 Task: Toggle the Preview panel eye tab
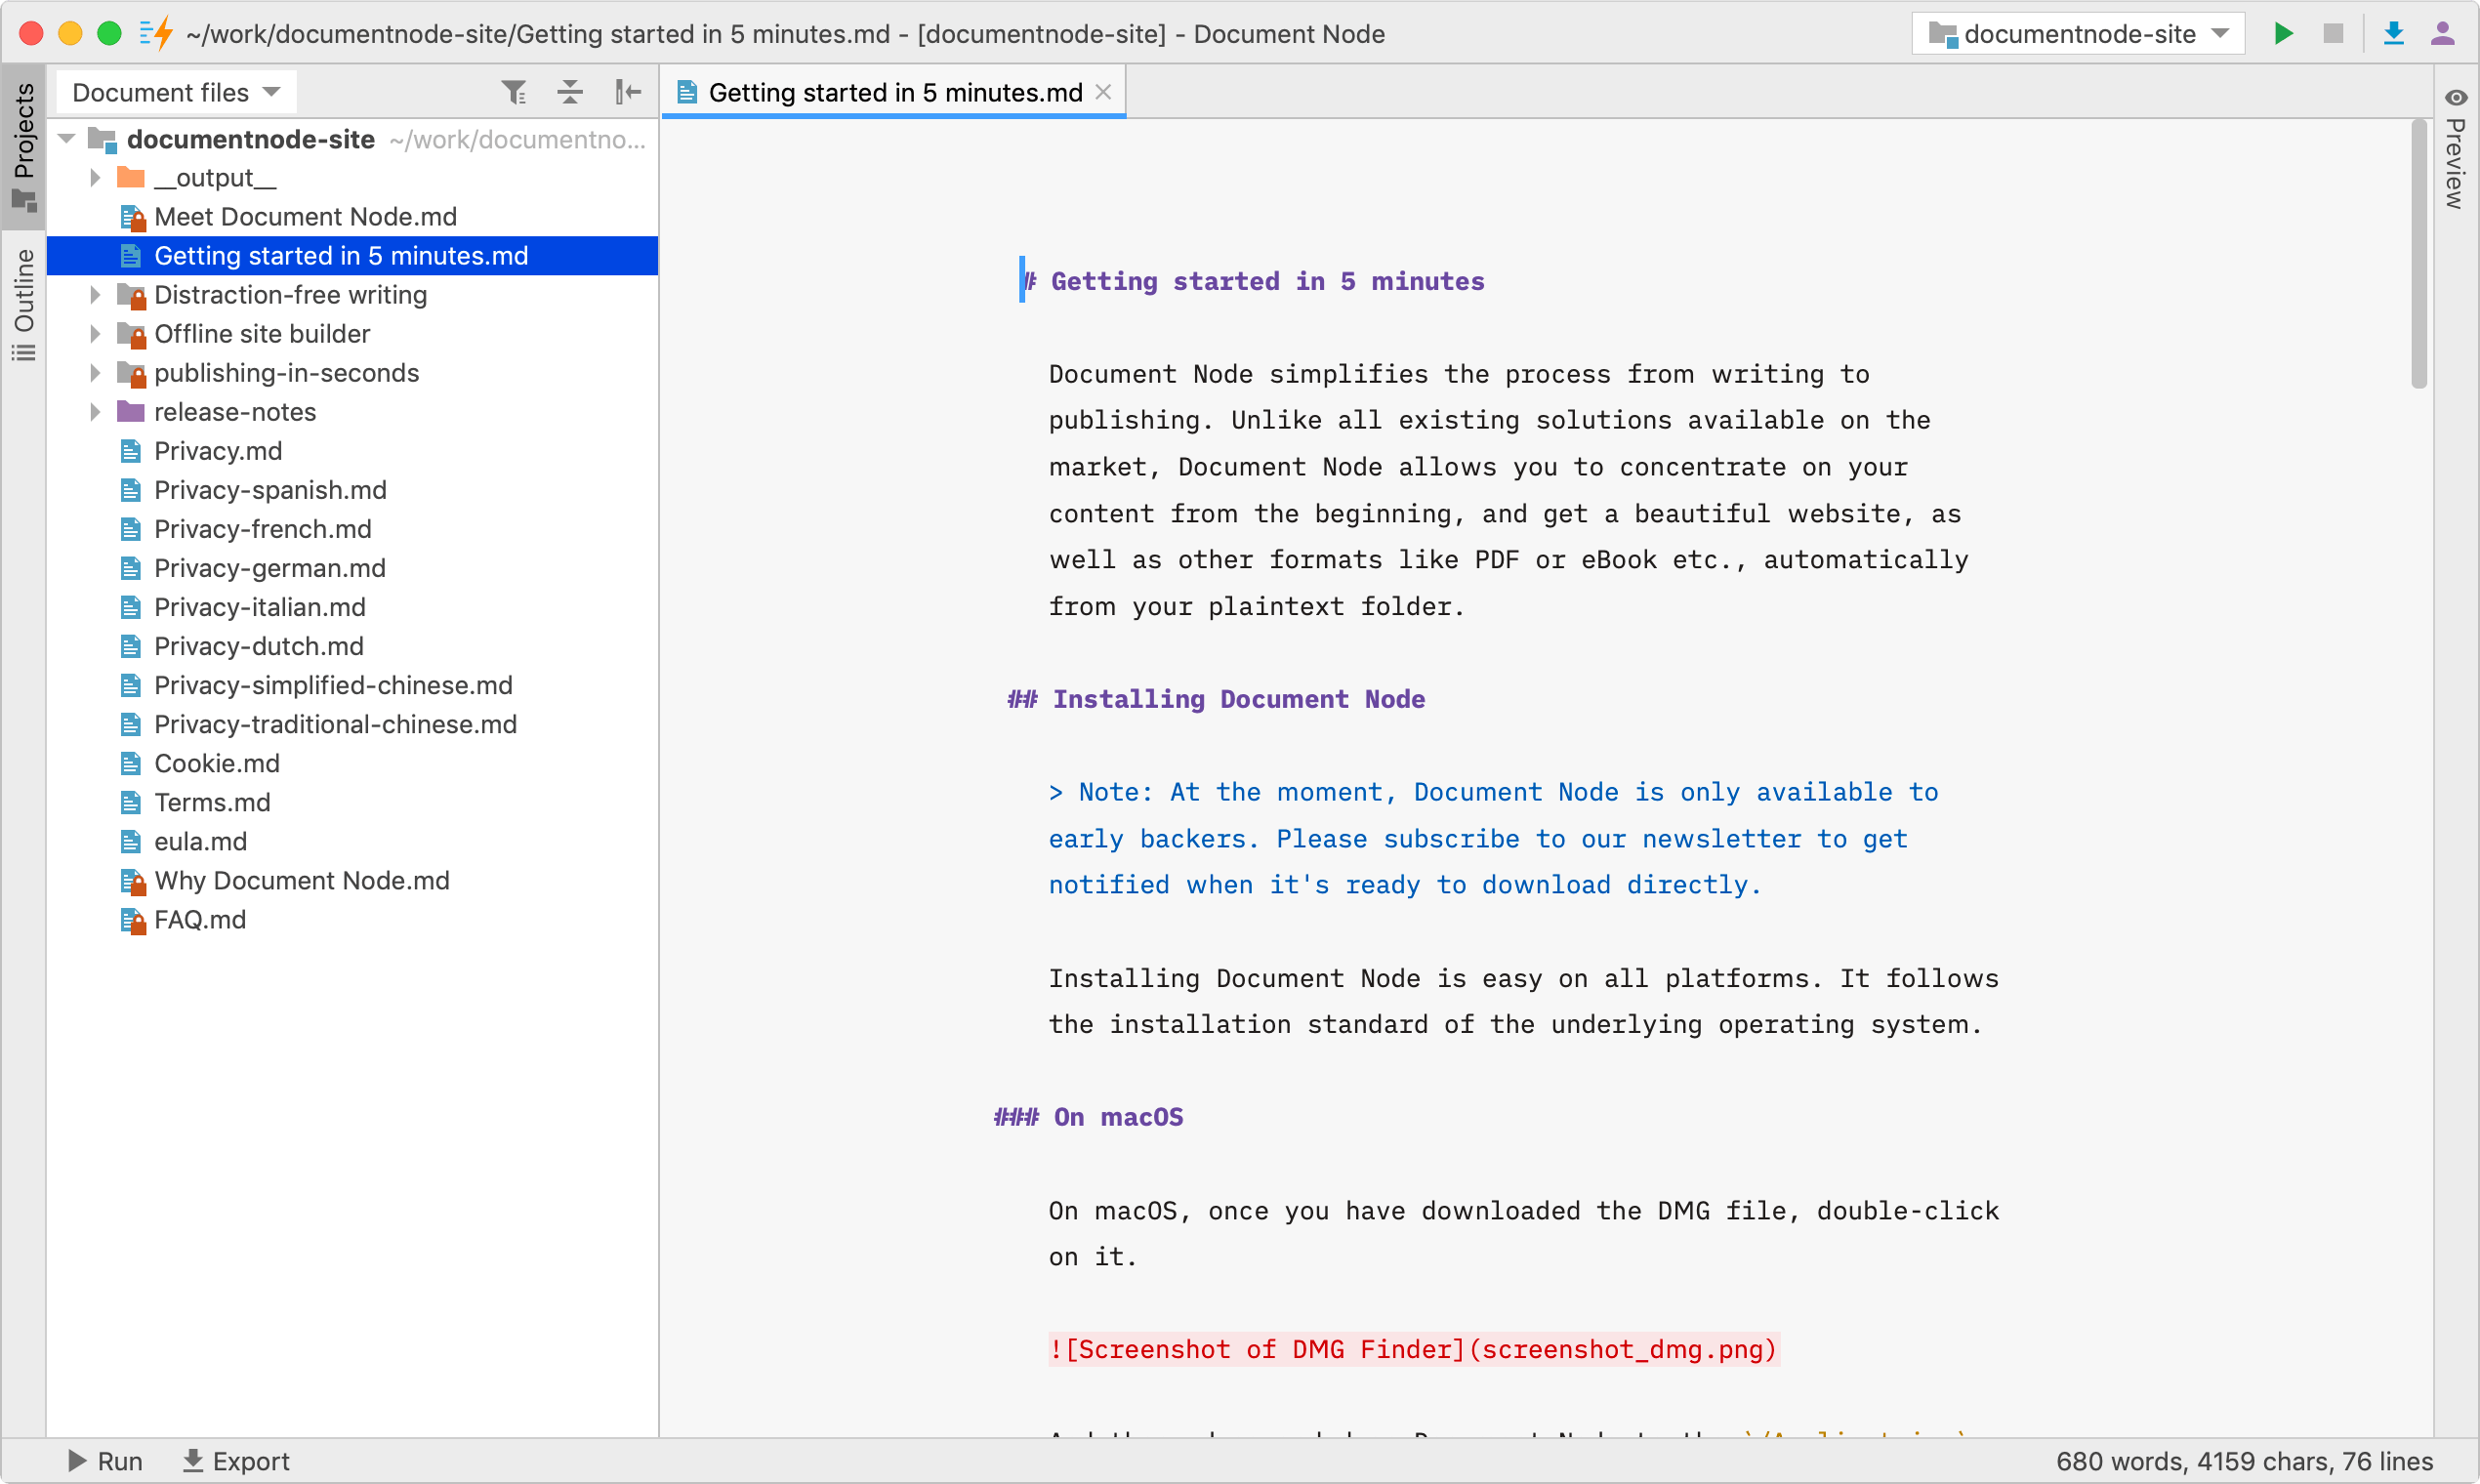tap(2456, 150)
